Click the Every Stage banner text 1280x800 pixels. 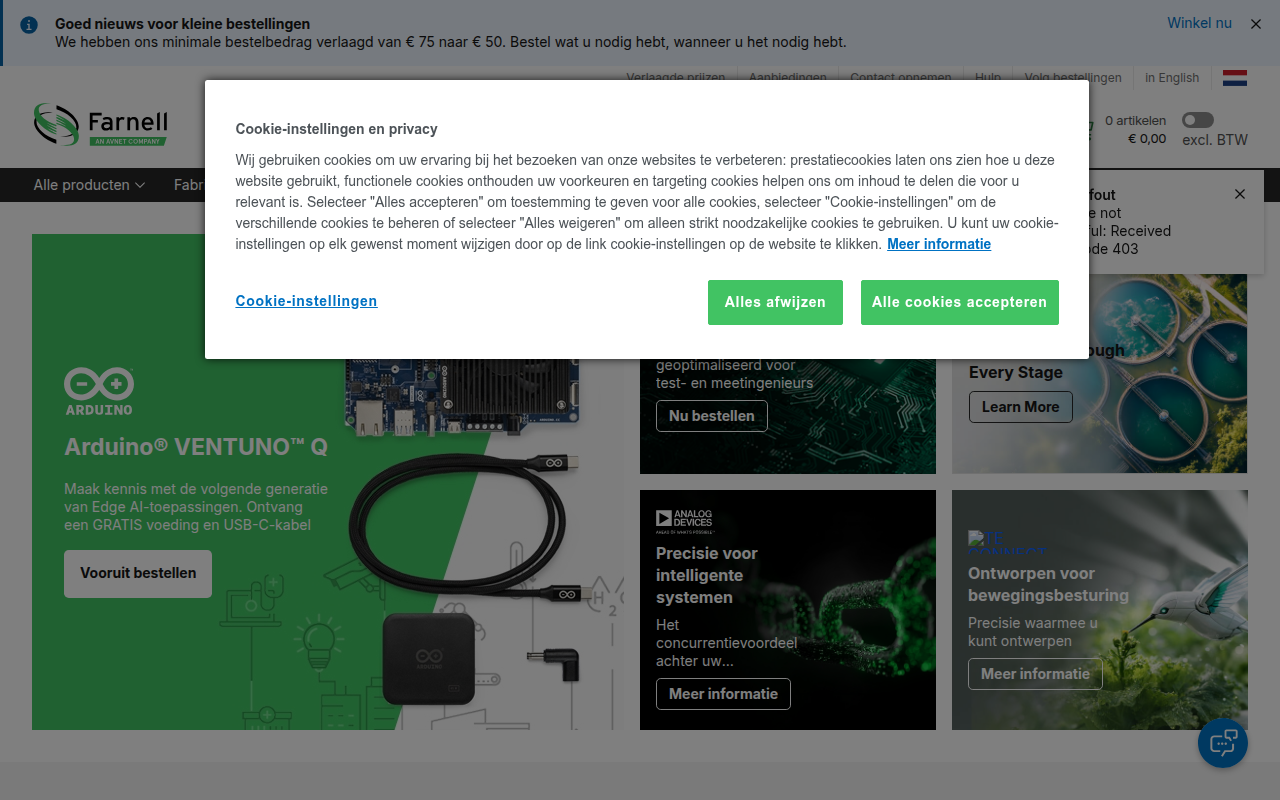1016,372
